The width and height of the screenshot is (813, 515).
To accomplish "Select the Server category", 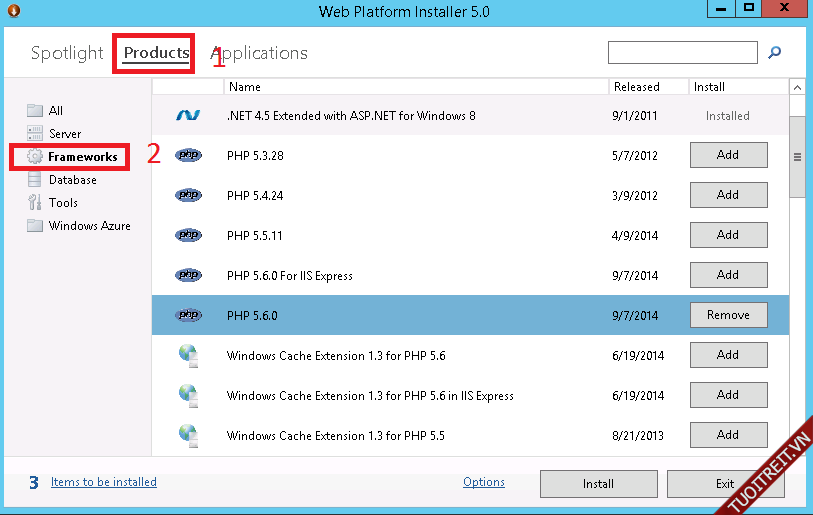I will (65, 134).
